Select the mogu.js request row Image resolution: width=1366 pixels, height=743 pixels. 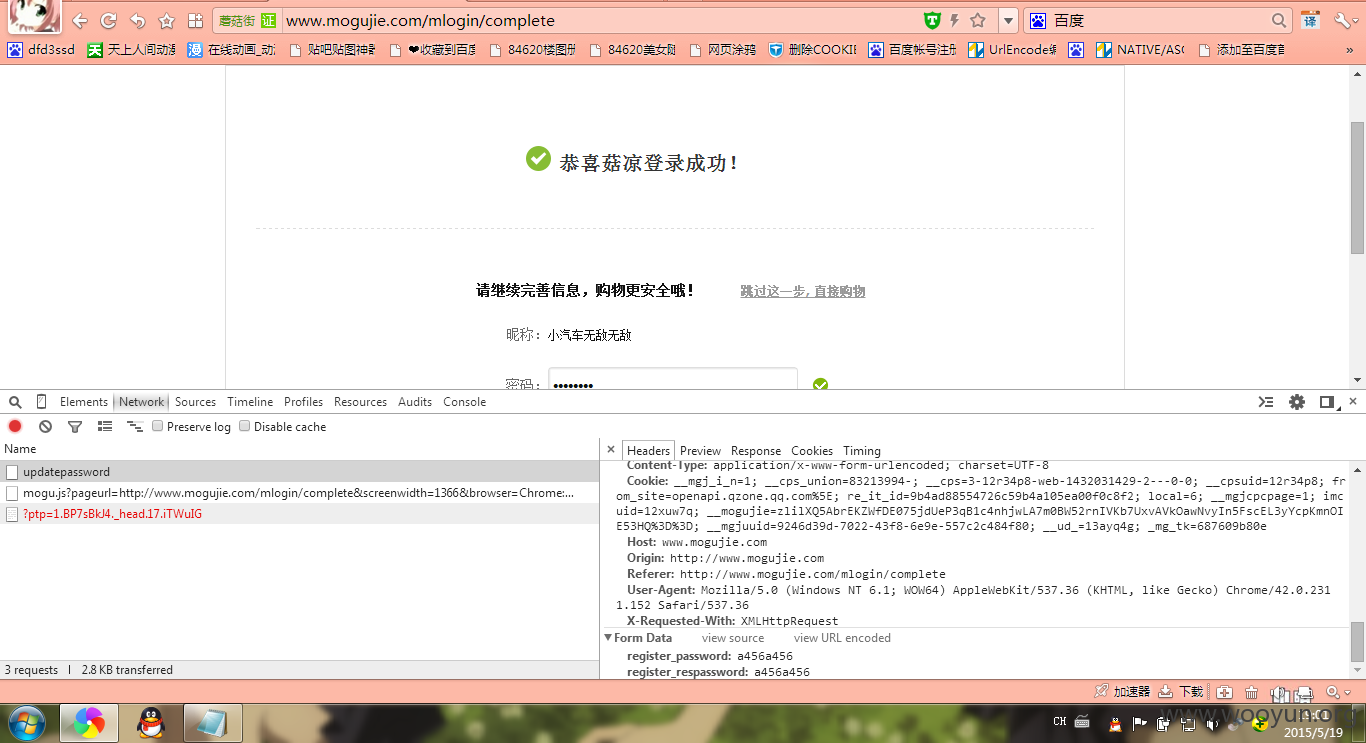300,493
